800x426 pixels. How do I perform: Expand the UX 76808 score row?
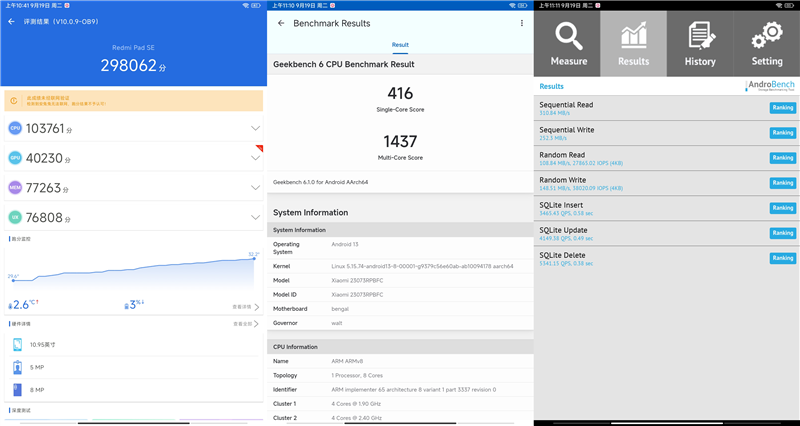point(255,217)
